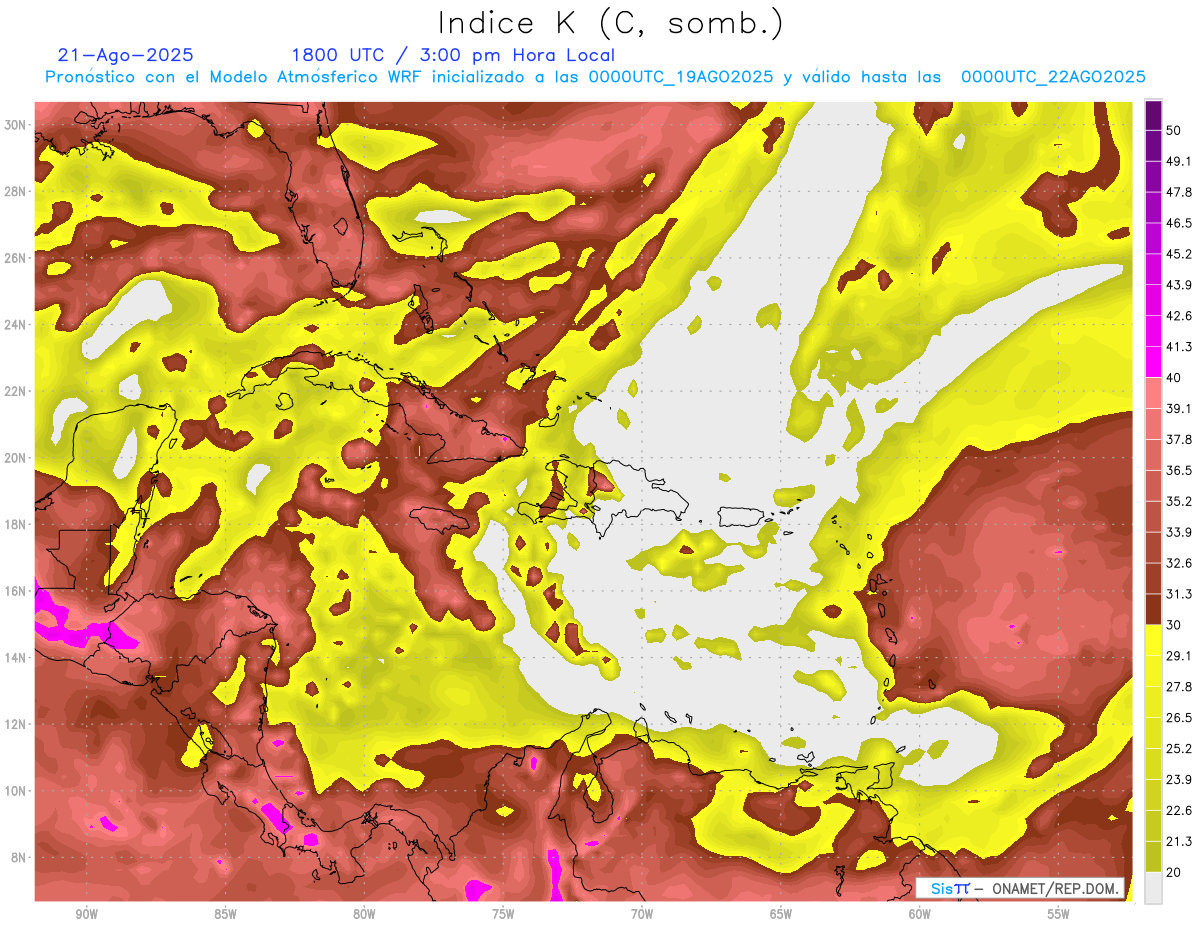This screenshot has width=1200, height=927.
Task: Click legend value "37.8"
Action: (1179, 439)
